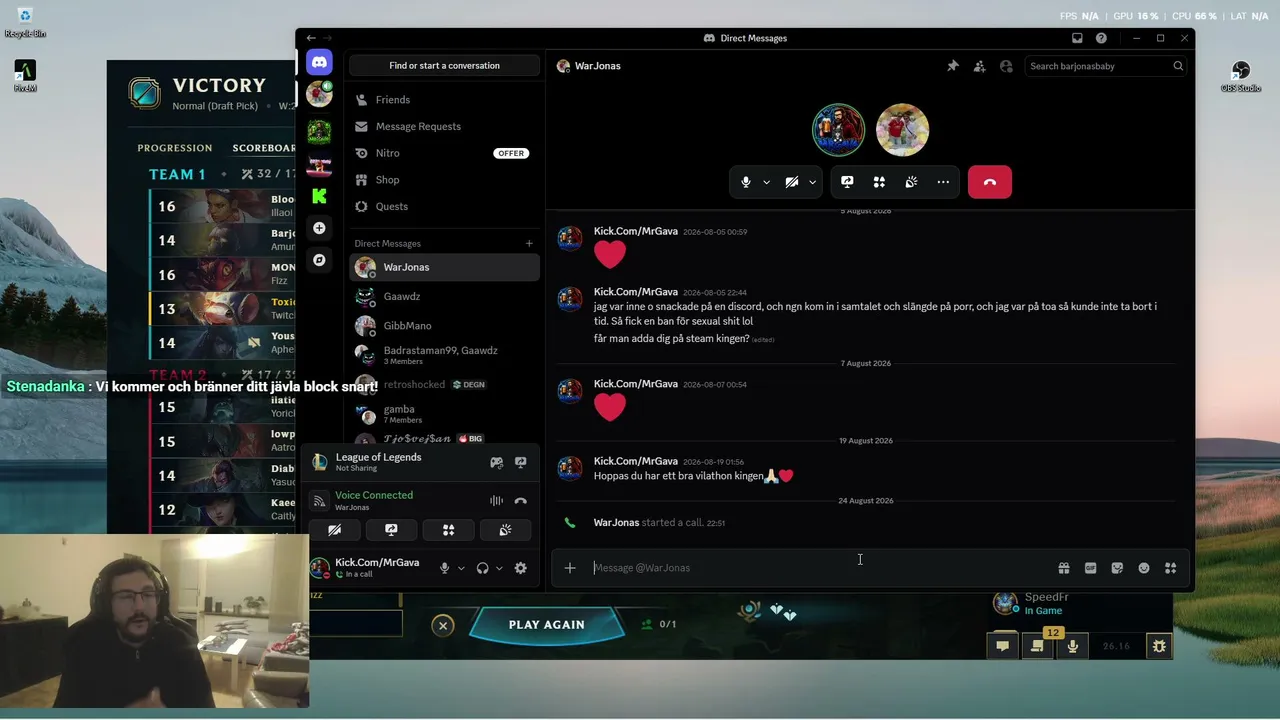Open League client settings bug icon
The image size is (1280, 720).
[x=1159, y=646]
